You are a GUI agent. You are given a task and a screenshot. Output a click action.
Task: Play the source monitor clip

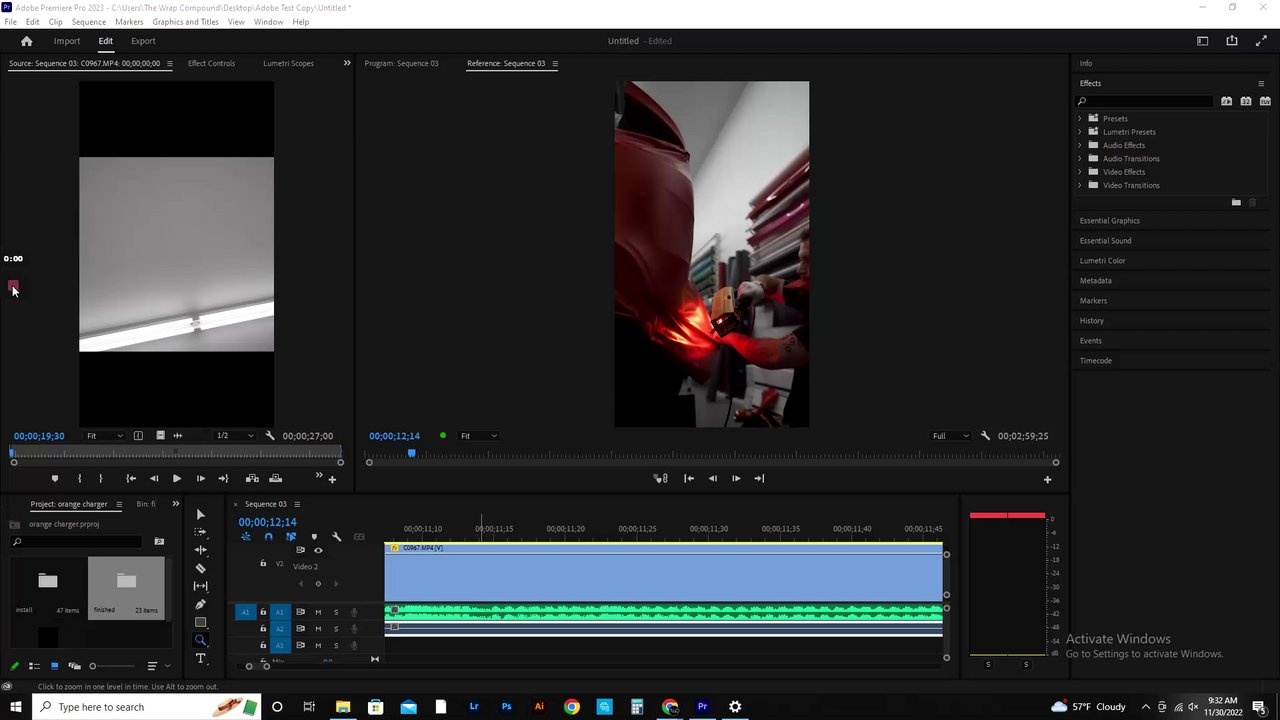[177, 479]
